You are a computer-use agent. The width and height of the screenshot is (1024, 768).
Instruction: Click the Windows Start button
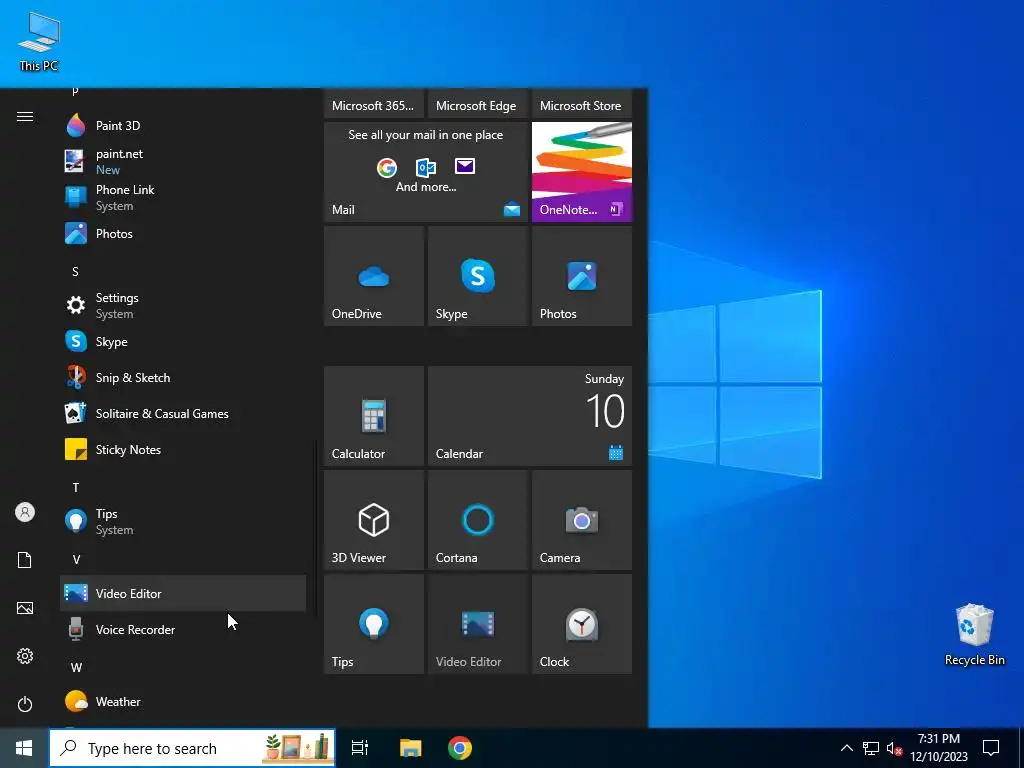coord(24,748)
